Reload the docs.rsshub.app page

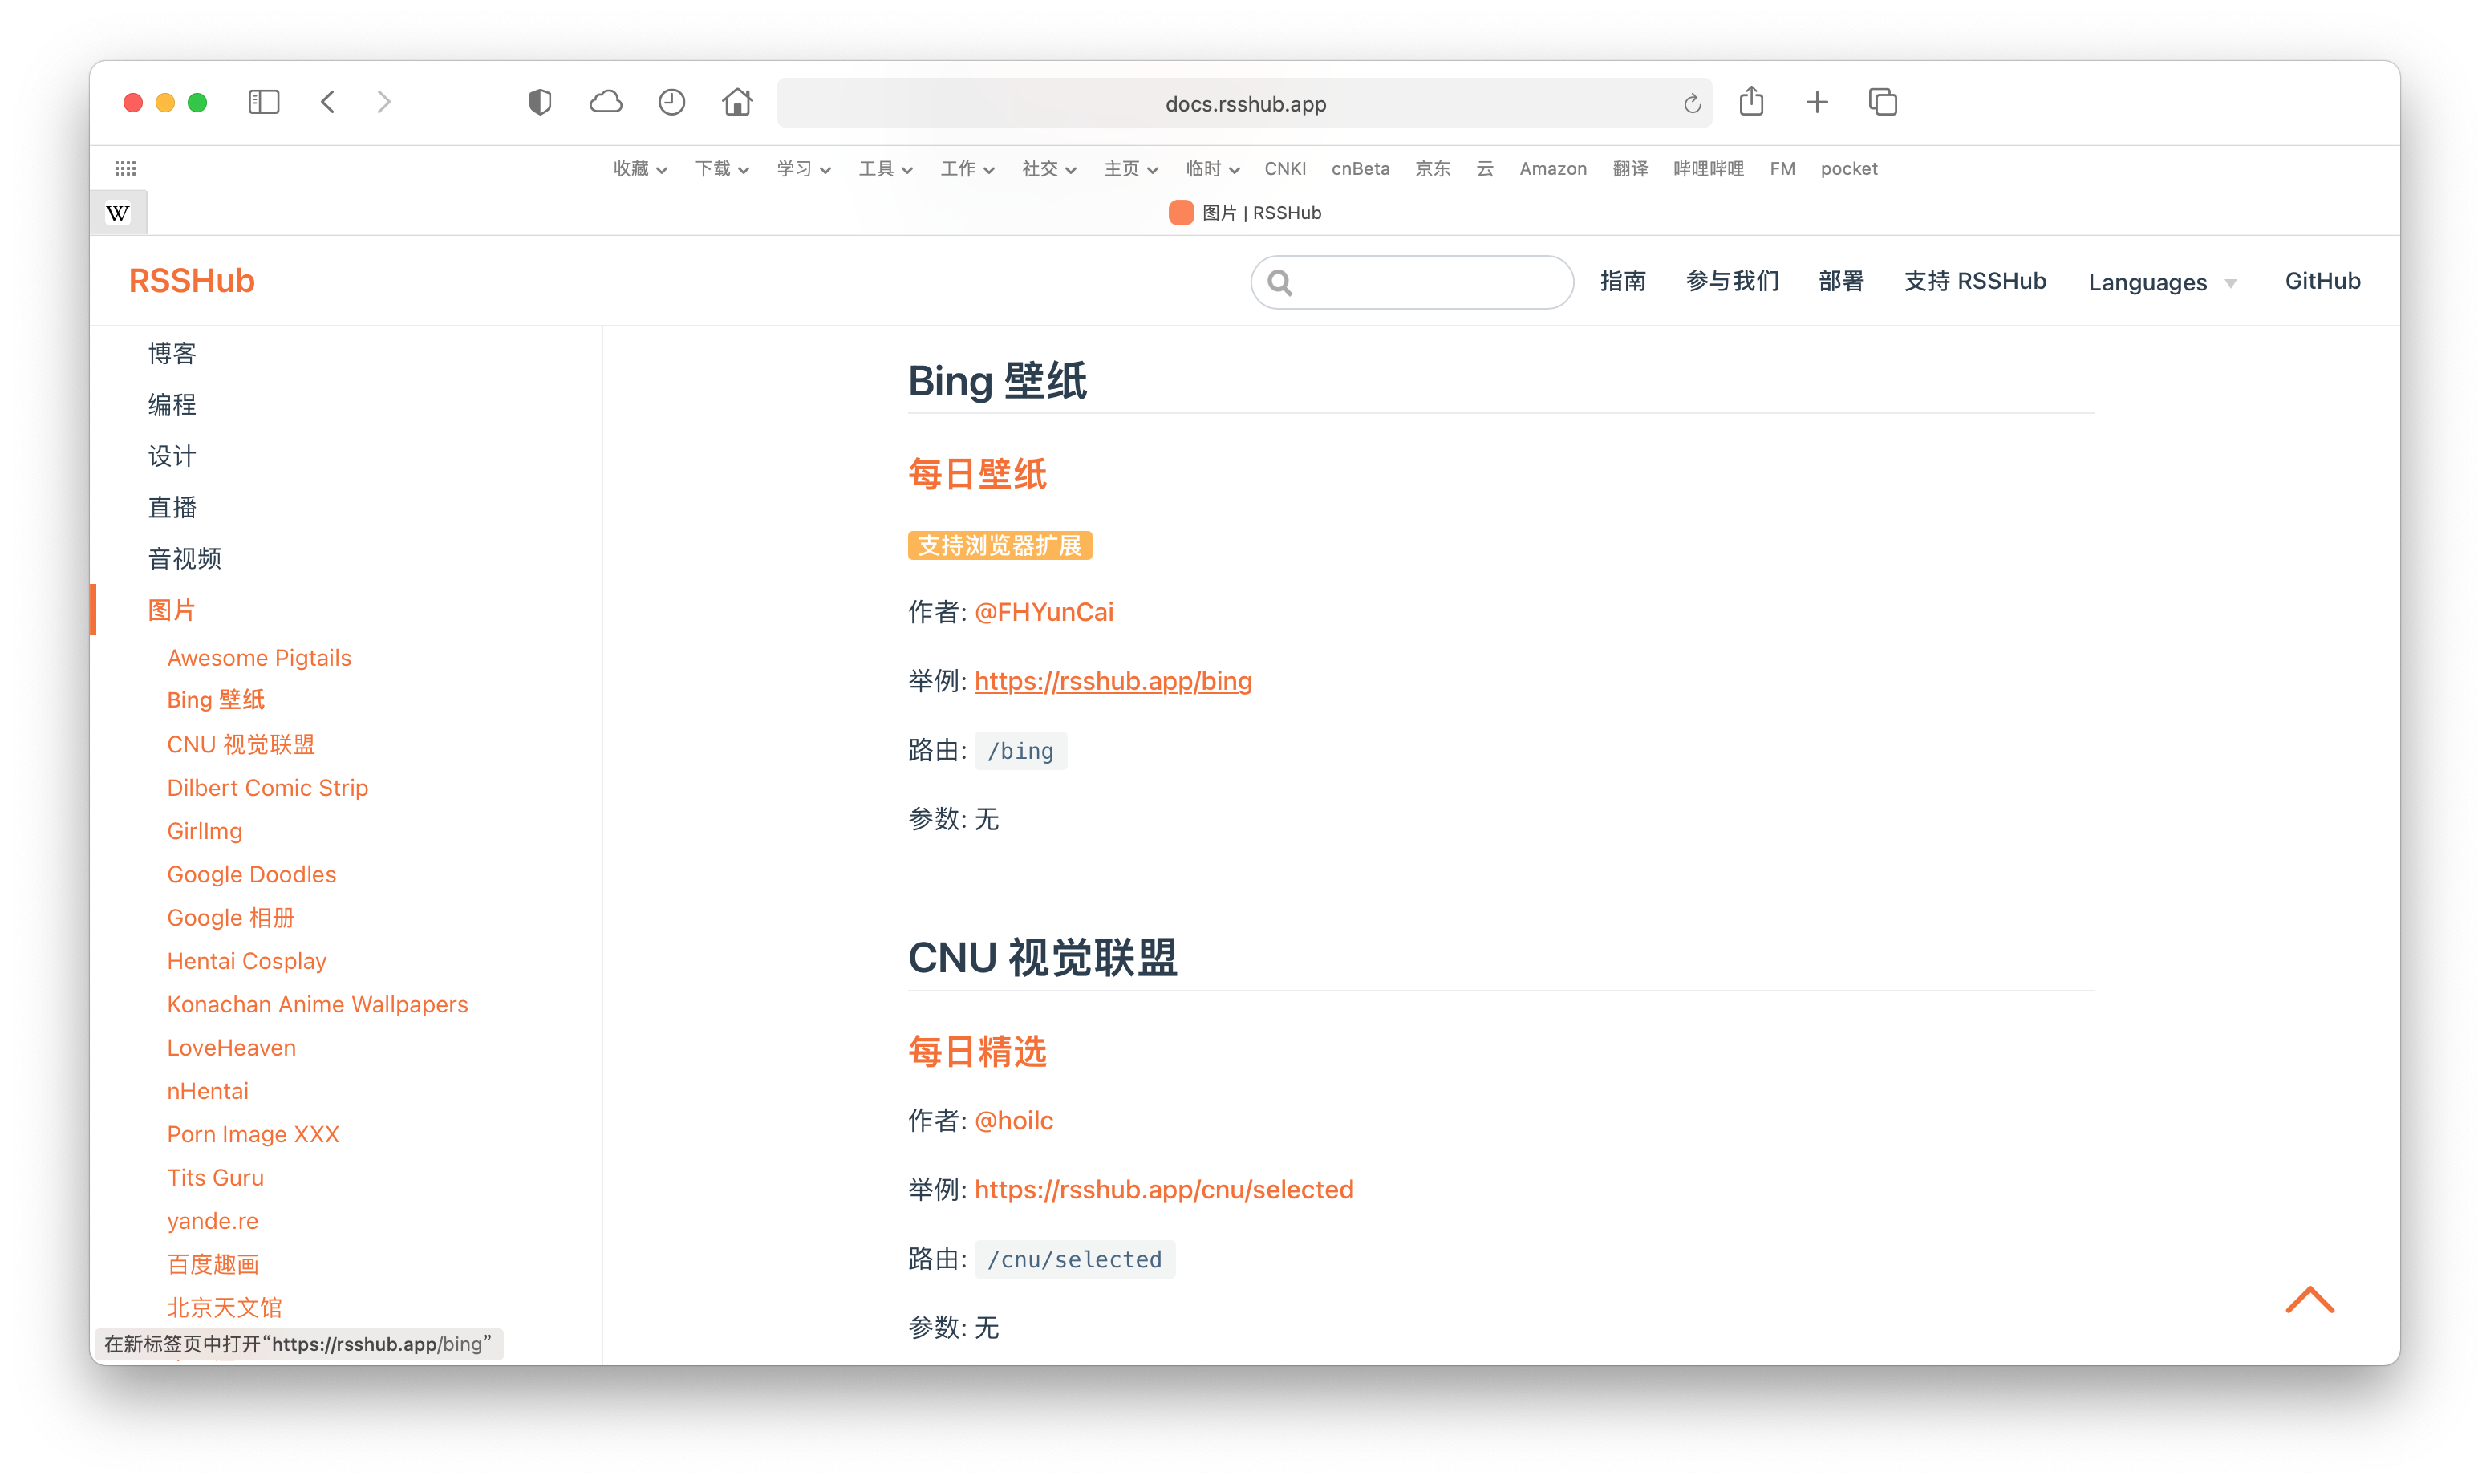pos(1691,104)
